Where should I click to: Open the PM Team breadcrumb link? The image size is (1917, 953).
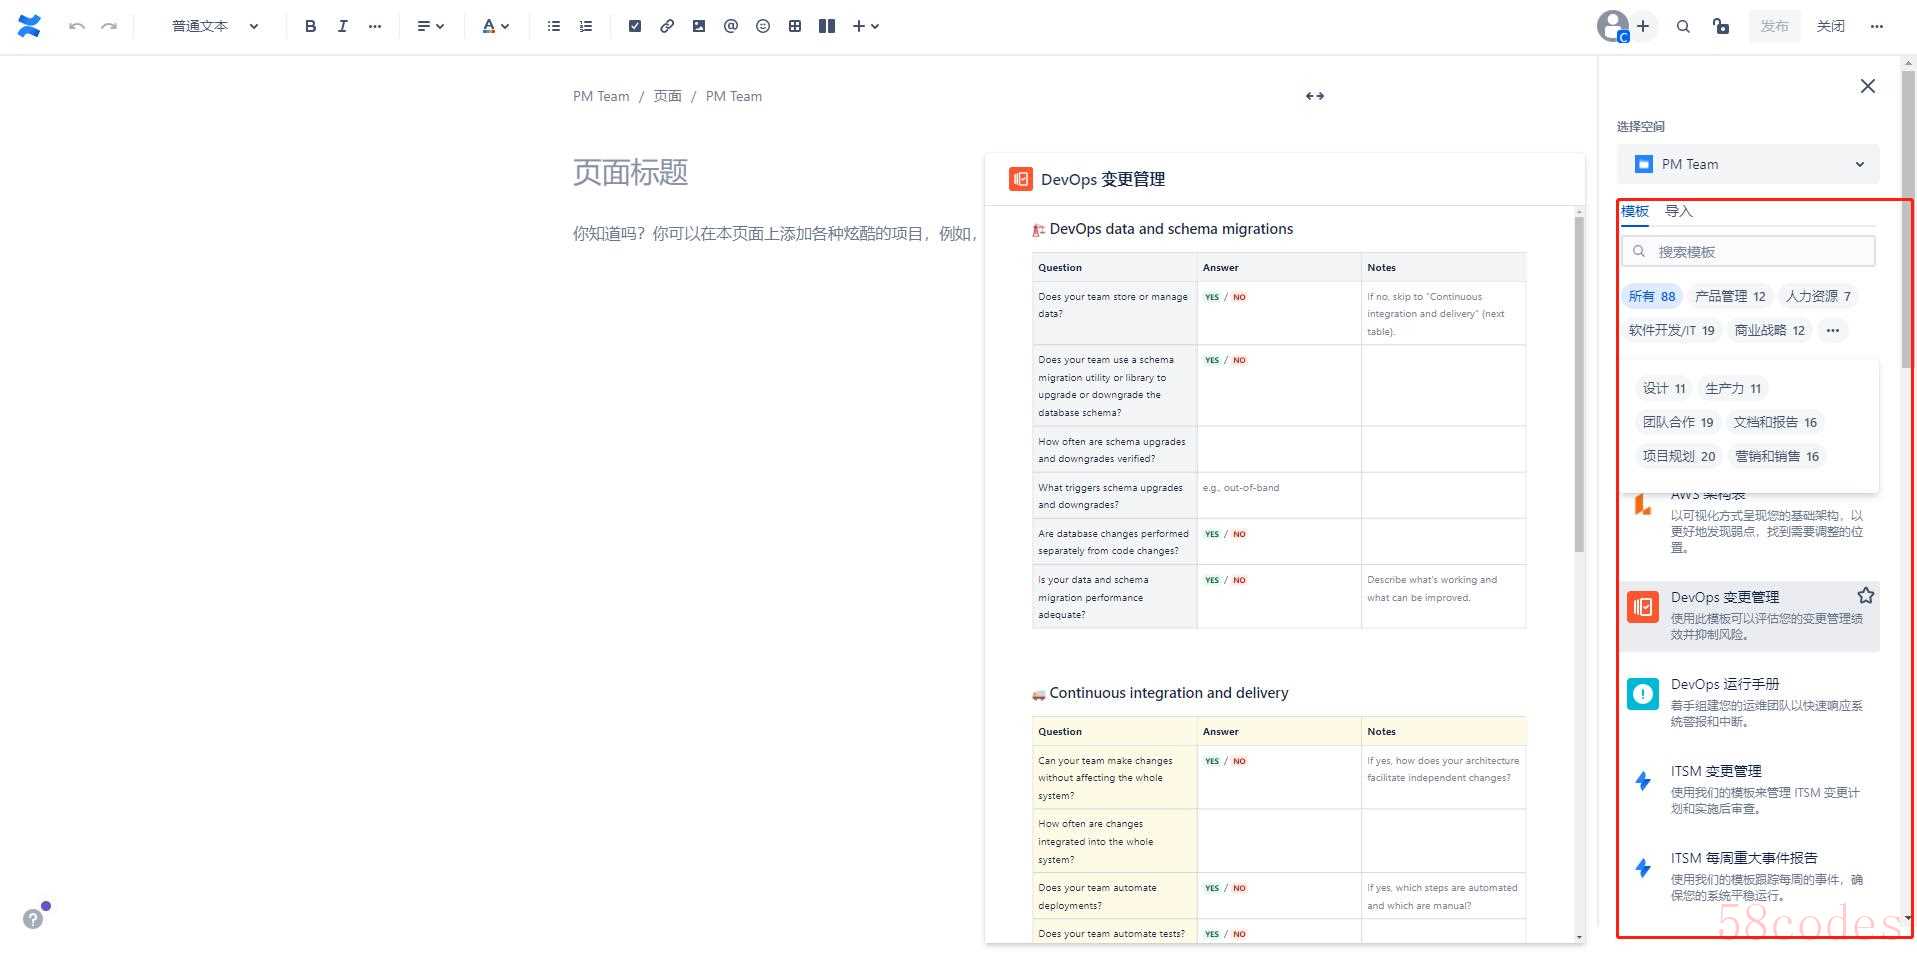601,96
